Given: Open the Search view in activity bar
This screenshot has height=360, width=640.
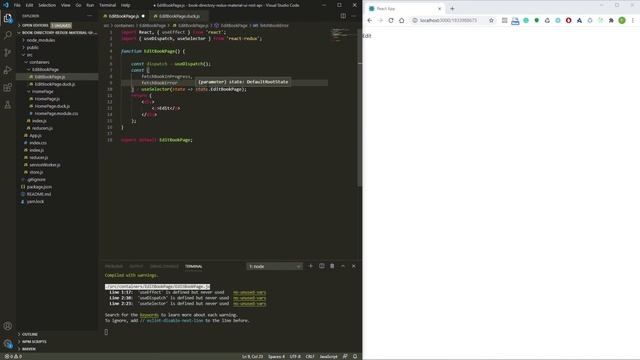Looking at the screenshot, I should coord(8,35).
